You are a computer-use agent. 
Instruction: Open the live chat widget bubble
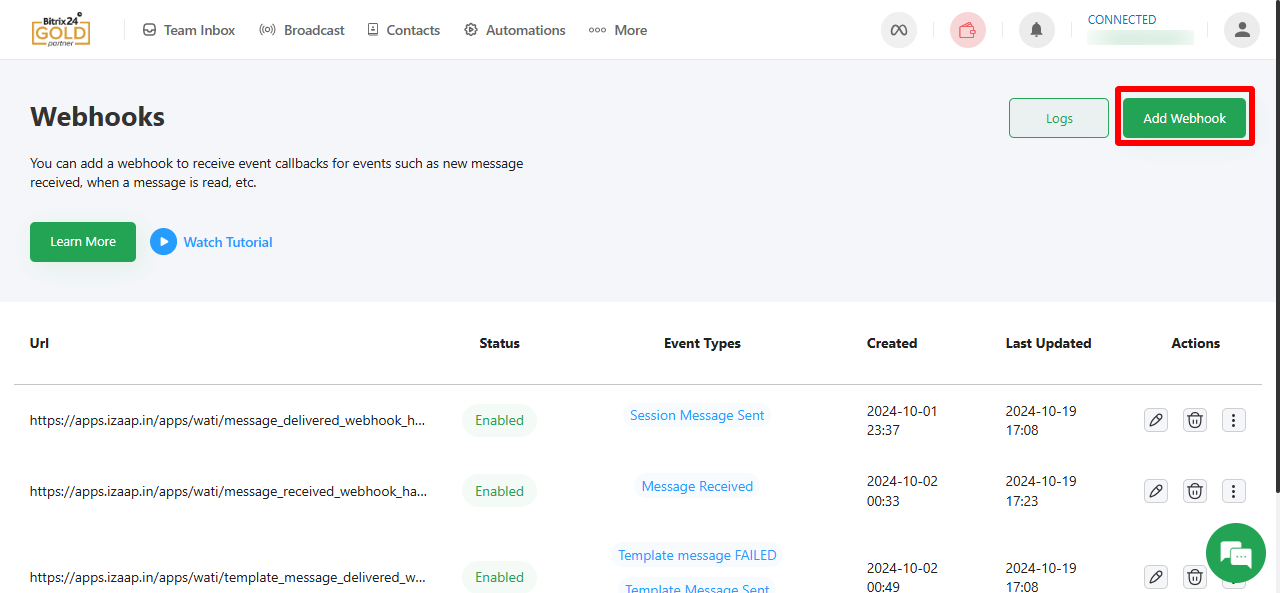coord(1236,553)
